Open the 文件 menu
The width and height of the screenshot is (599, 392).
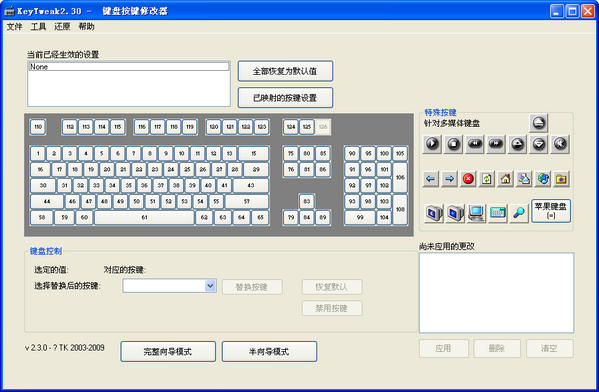pyautogui.click(x=15, y=26)
